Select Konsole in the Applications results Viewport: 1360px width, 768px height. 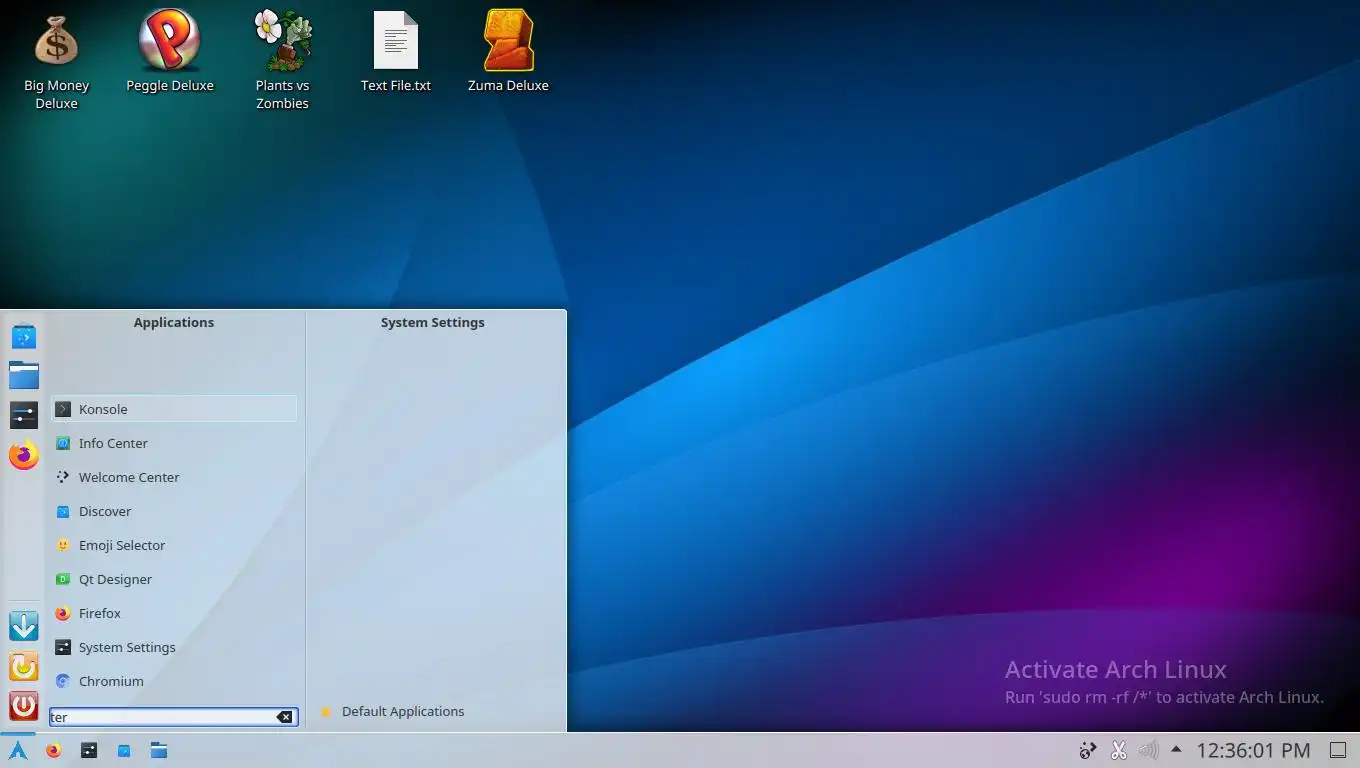click(x=174, y=409)
